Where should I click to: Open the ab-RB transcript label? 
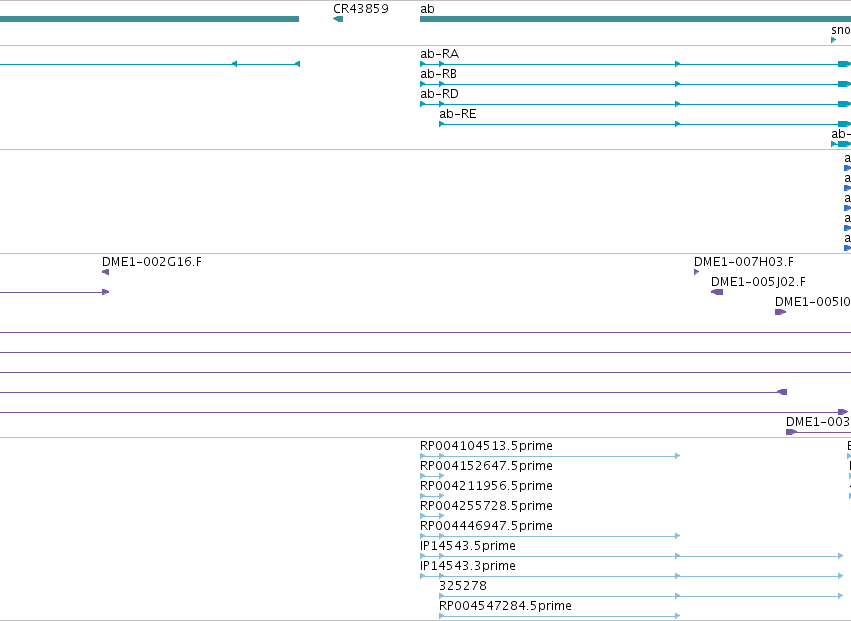pos(439,74)
